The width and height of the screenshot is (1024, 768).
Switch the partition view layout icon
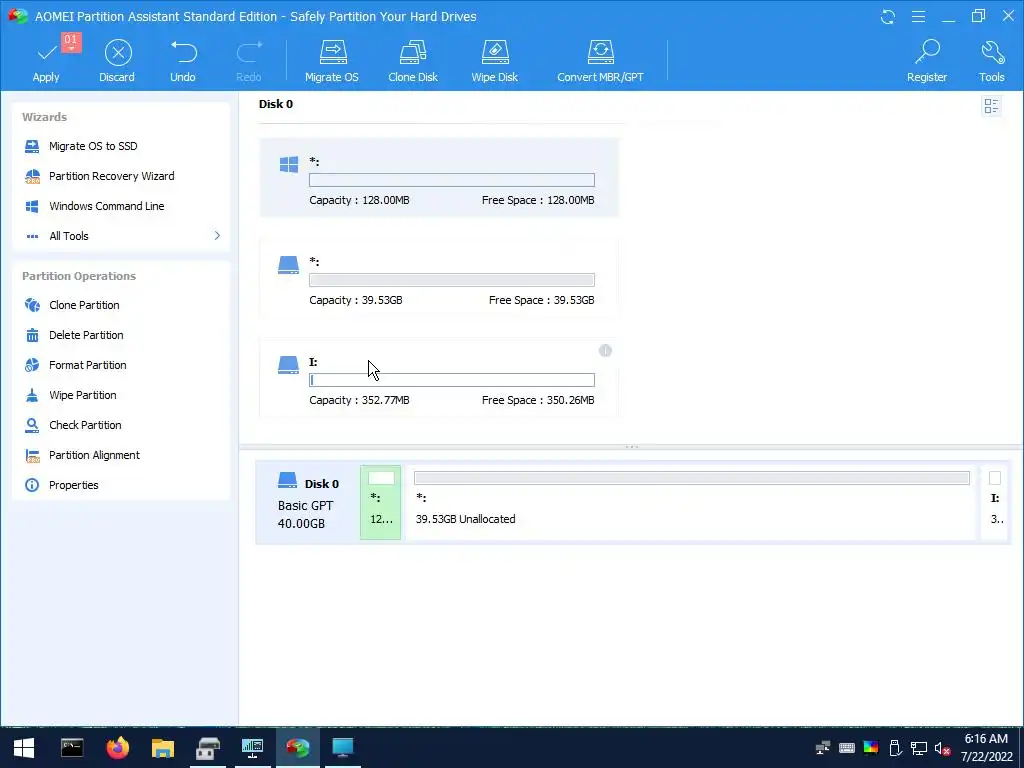pyautogui.click(x=991, y=106)
